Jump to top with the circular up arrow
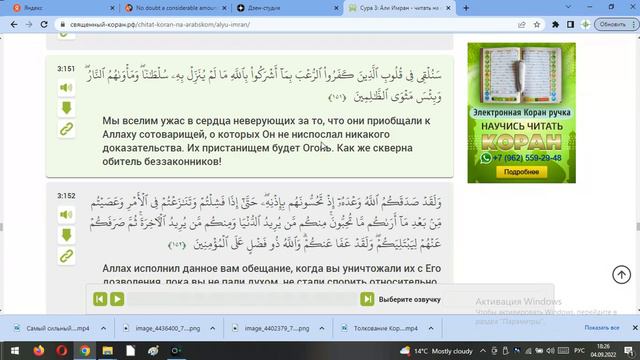The height and width of the screenshot is (360, 640). click(x=621, y=274)
